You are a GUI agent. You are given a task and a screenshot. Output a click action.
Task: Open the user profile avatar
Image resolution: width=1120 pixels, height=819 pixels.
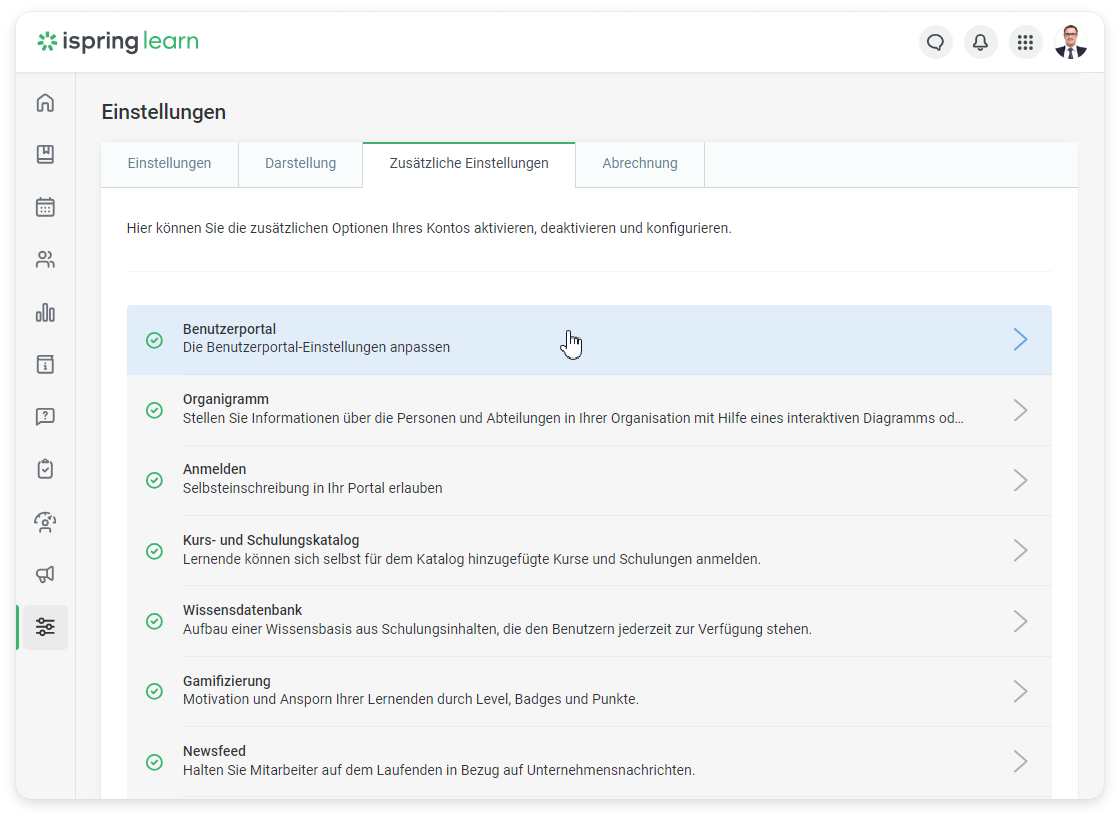point(1070,42)
